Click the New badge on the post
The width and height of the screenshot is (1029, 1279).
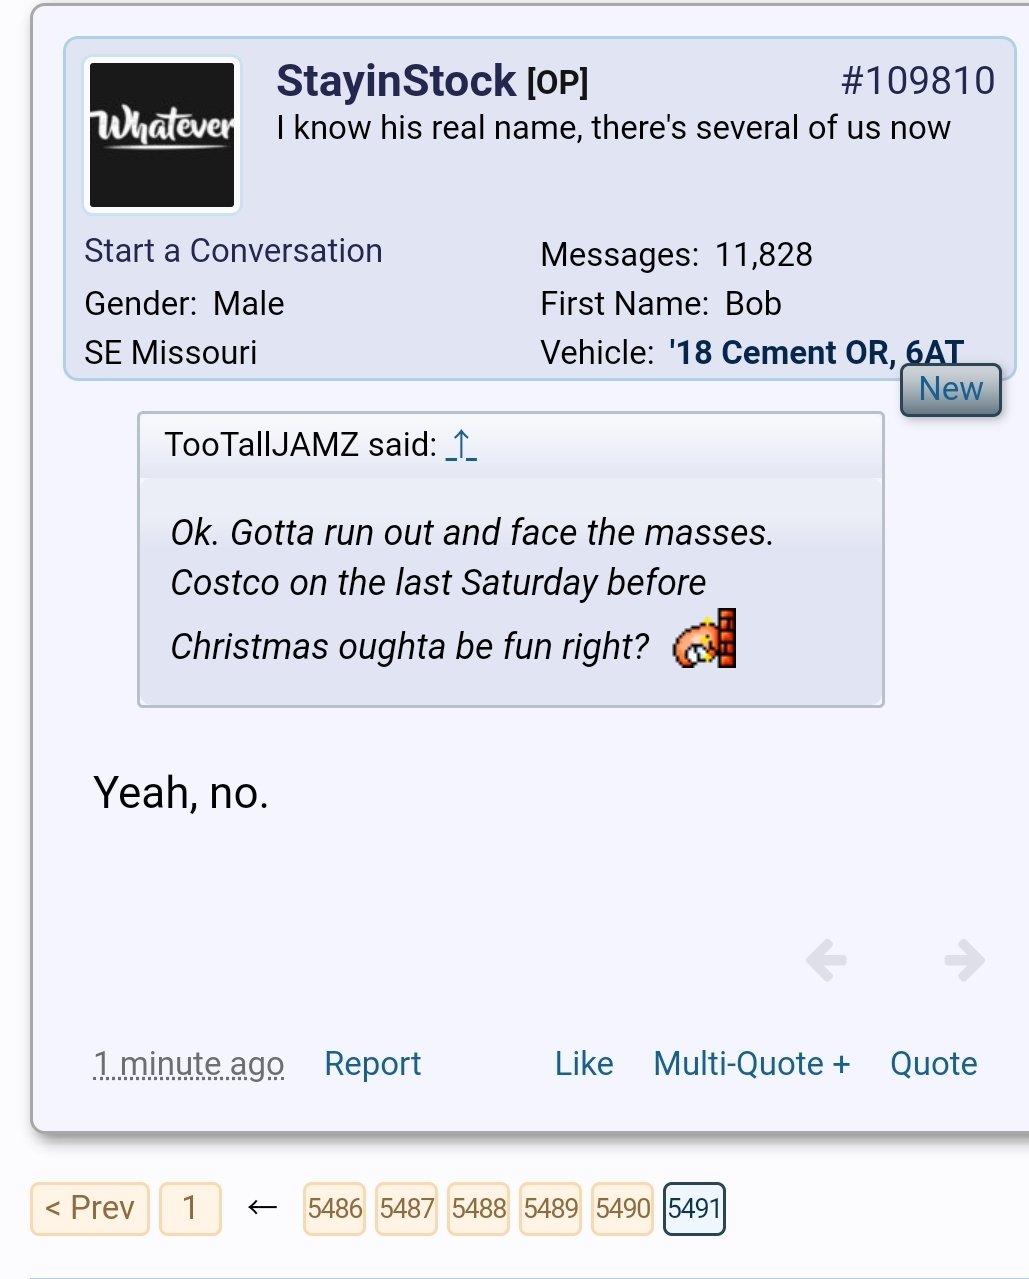pos(951,389)
